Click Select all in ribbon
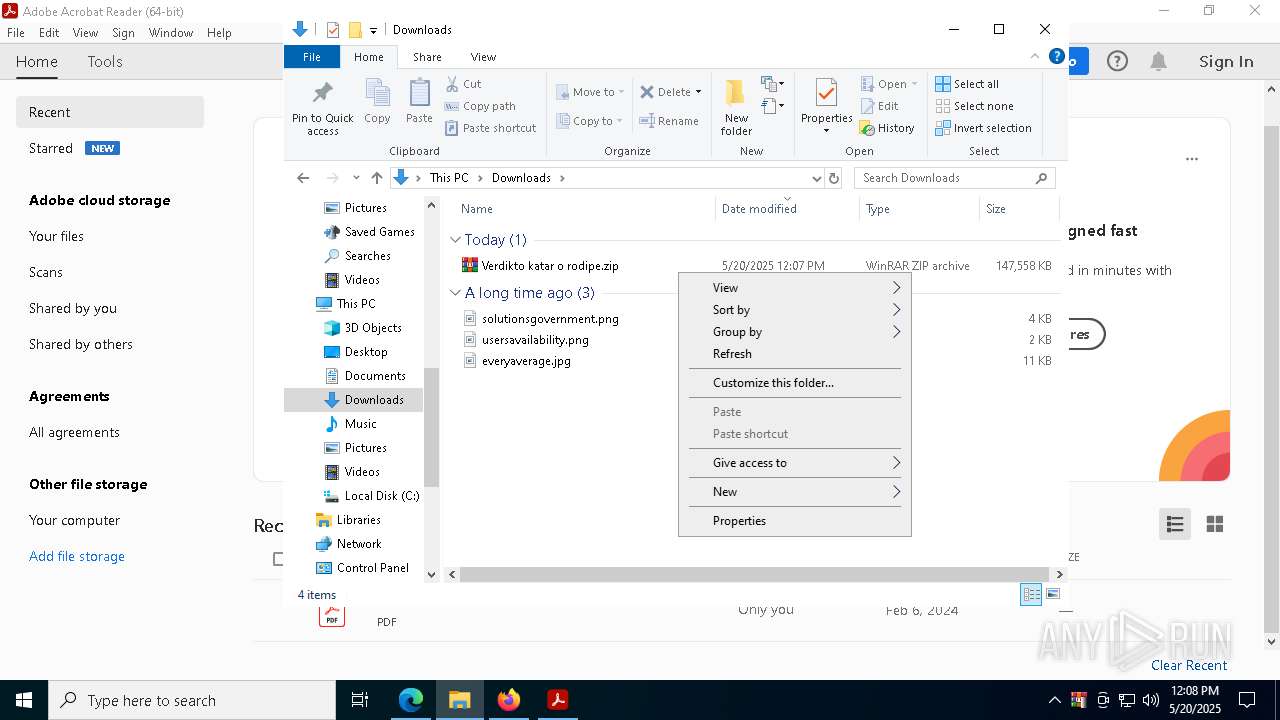The width and height of the screenshot is (1280, 720). (x=967, y=84)
